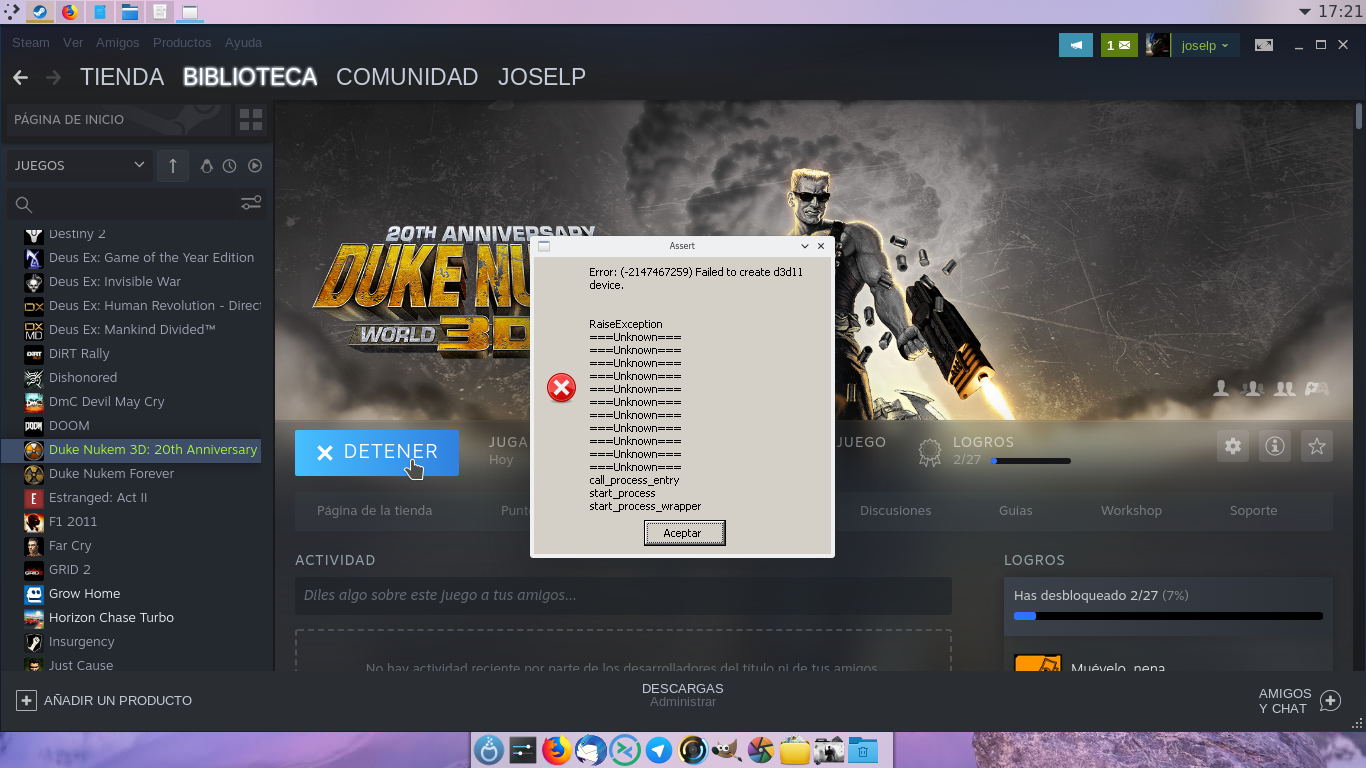
Task: Open the inbox with 1 new message
Action: click(x=1119, y=45)
